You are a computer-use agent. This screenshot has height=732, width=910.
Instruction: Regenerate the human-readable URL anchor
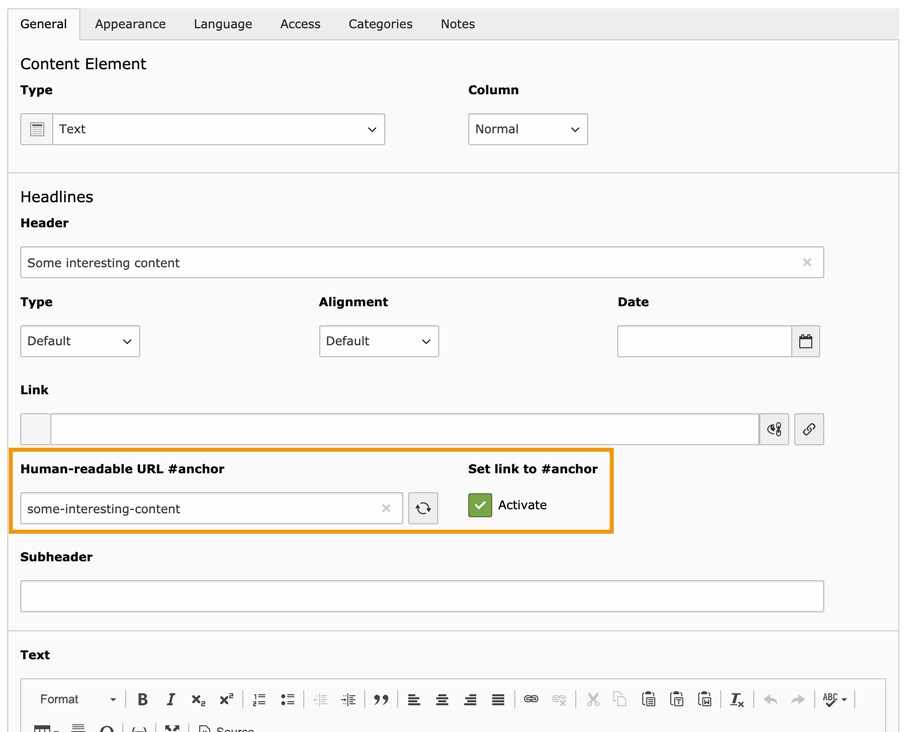(x=422, y=508)
